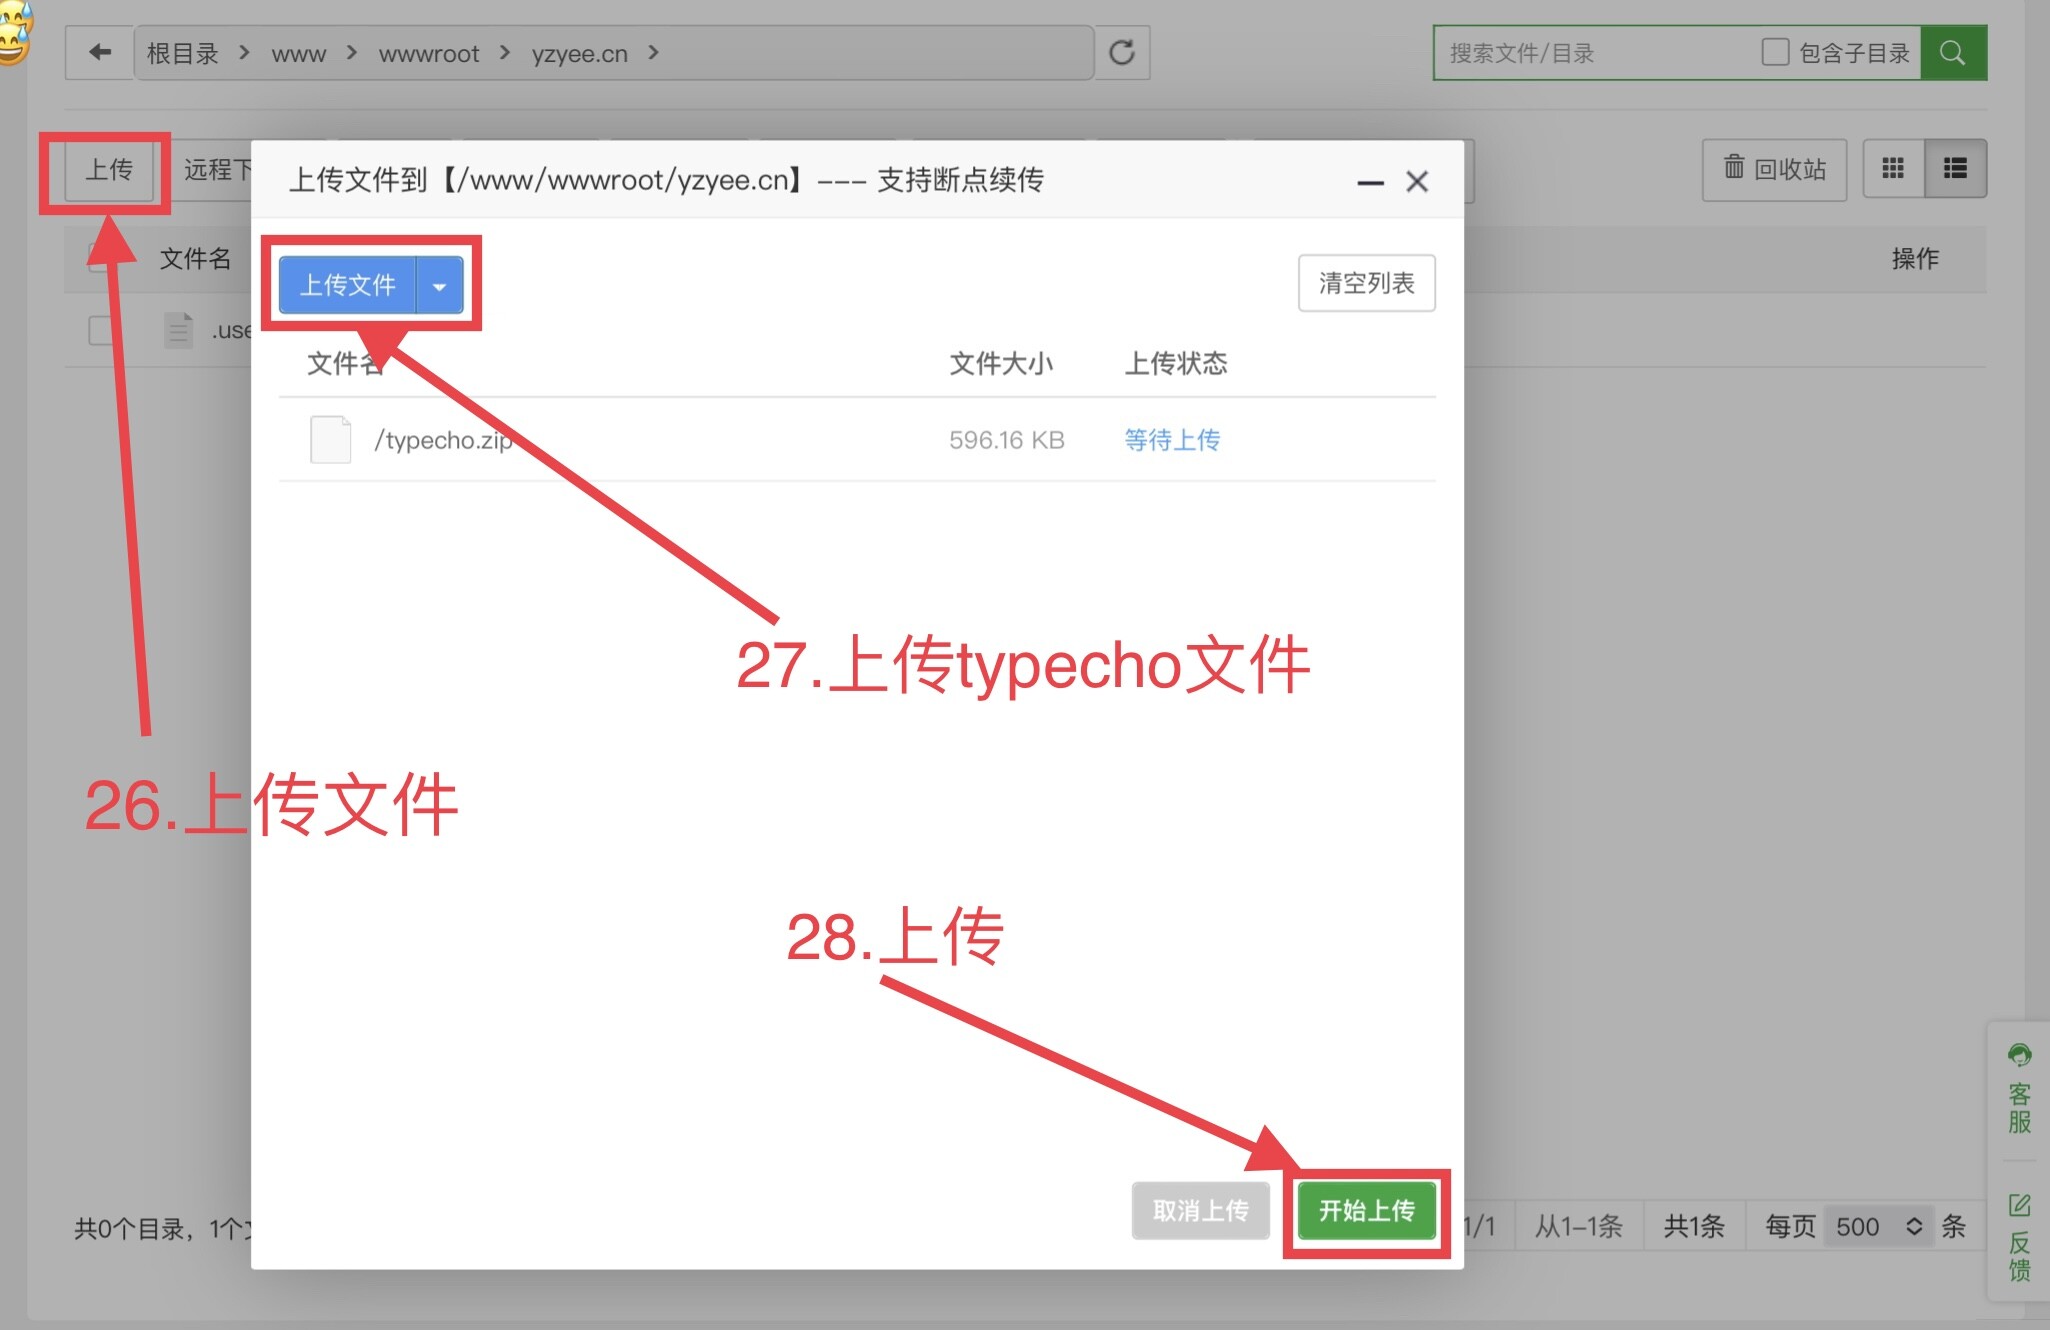
Task: Minimize the upload dialog
Action: click(1370, 182)
